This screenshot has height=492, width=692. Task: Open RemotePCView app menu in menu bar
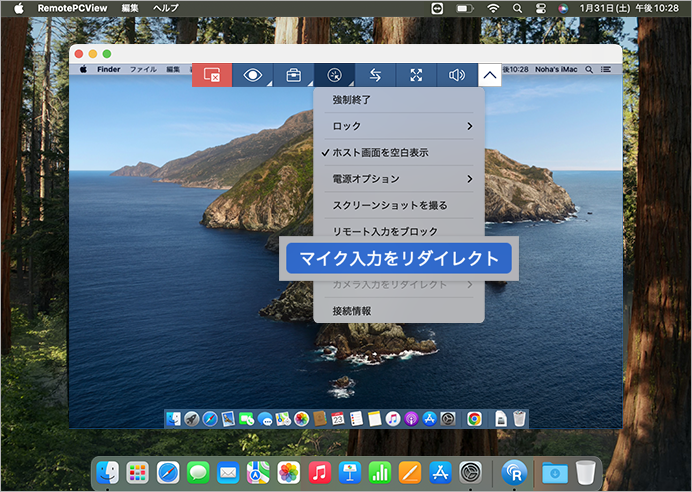(x=72, y=8)
